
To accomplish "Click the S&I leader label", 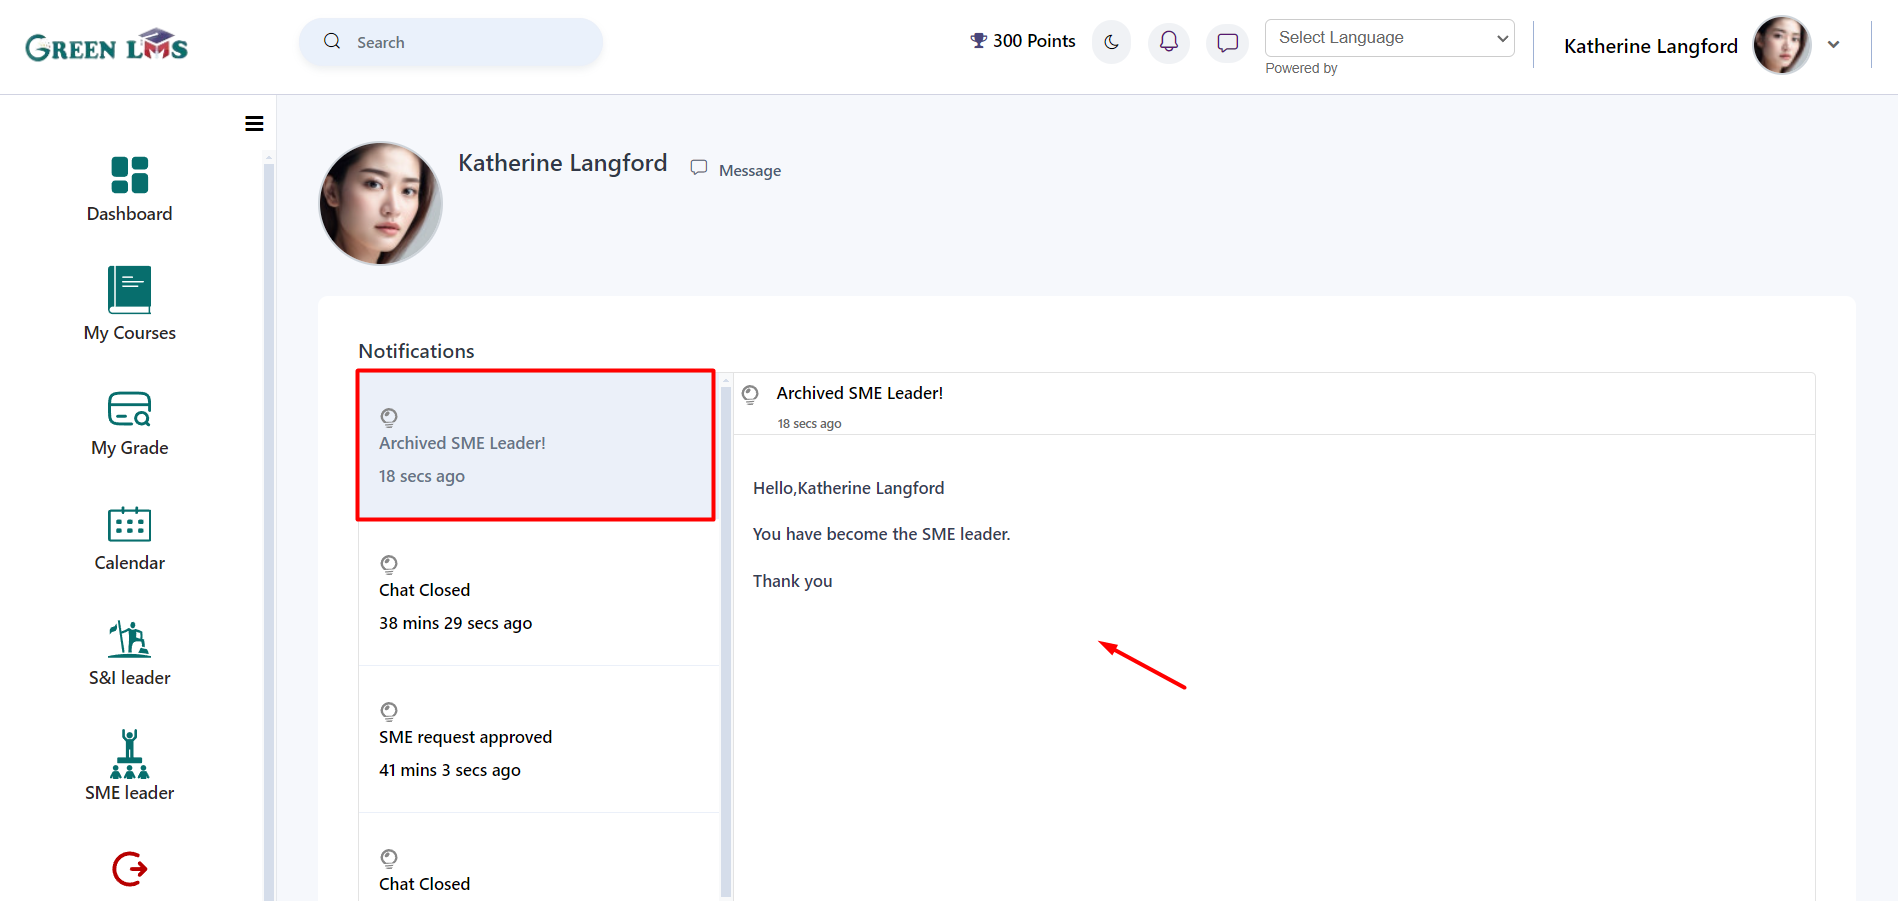I will (x=130, y=678).
